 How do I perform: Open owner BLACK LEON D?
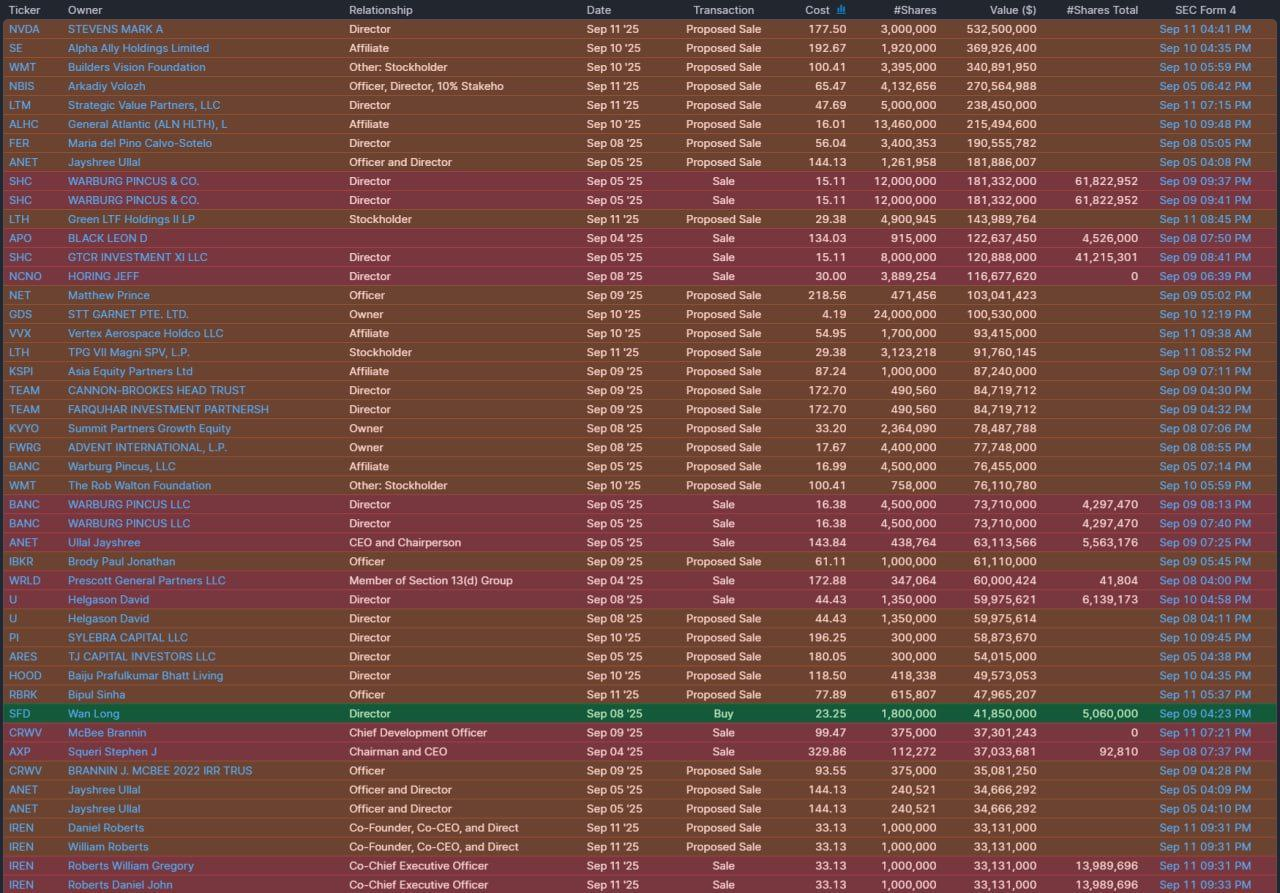click(x=107, y=238)
